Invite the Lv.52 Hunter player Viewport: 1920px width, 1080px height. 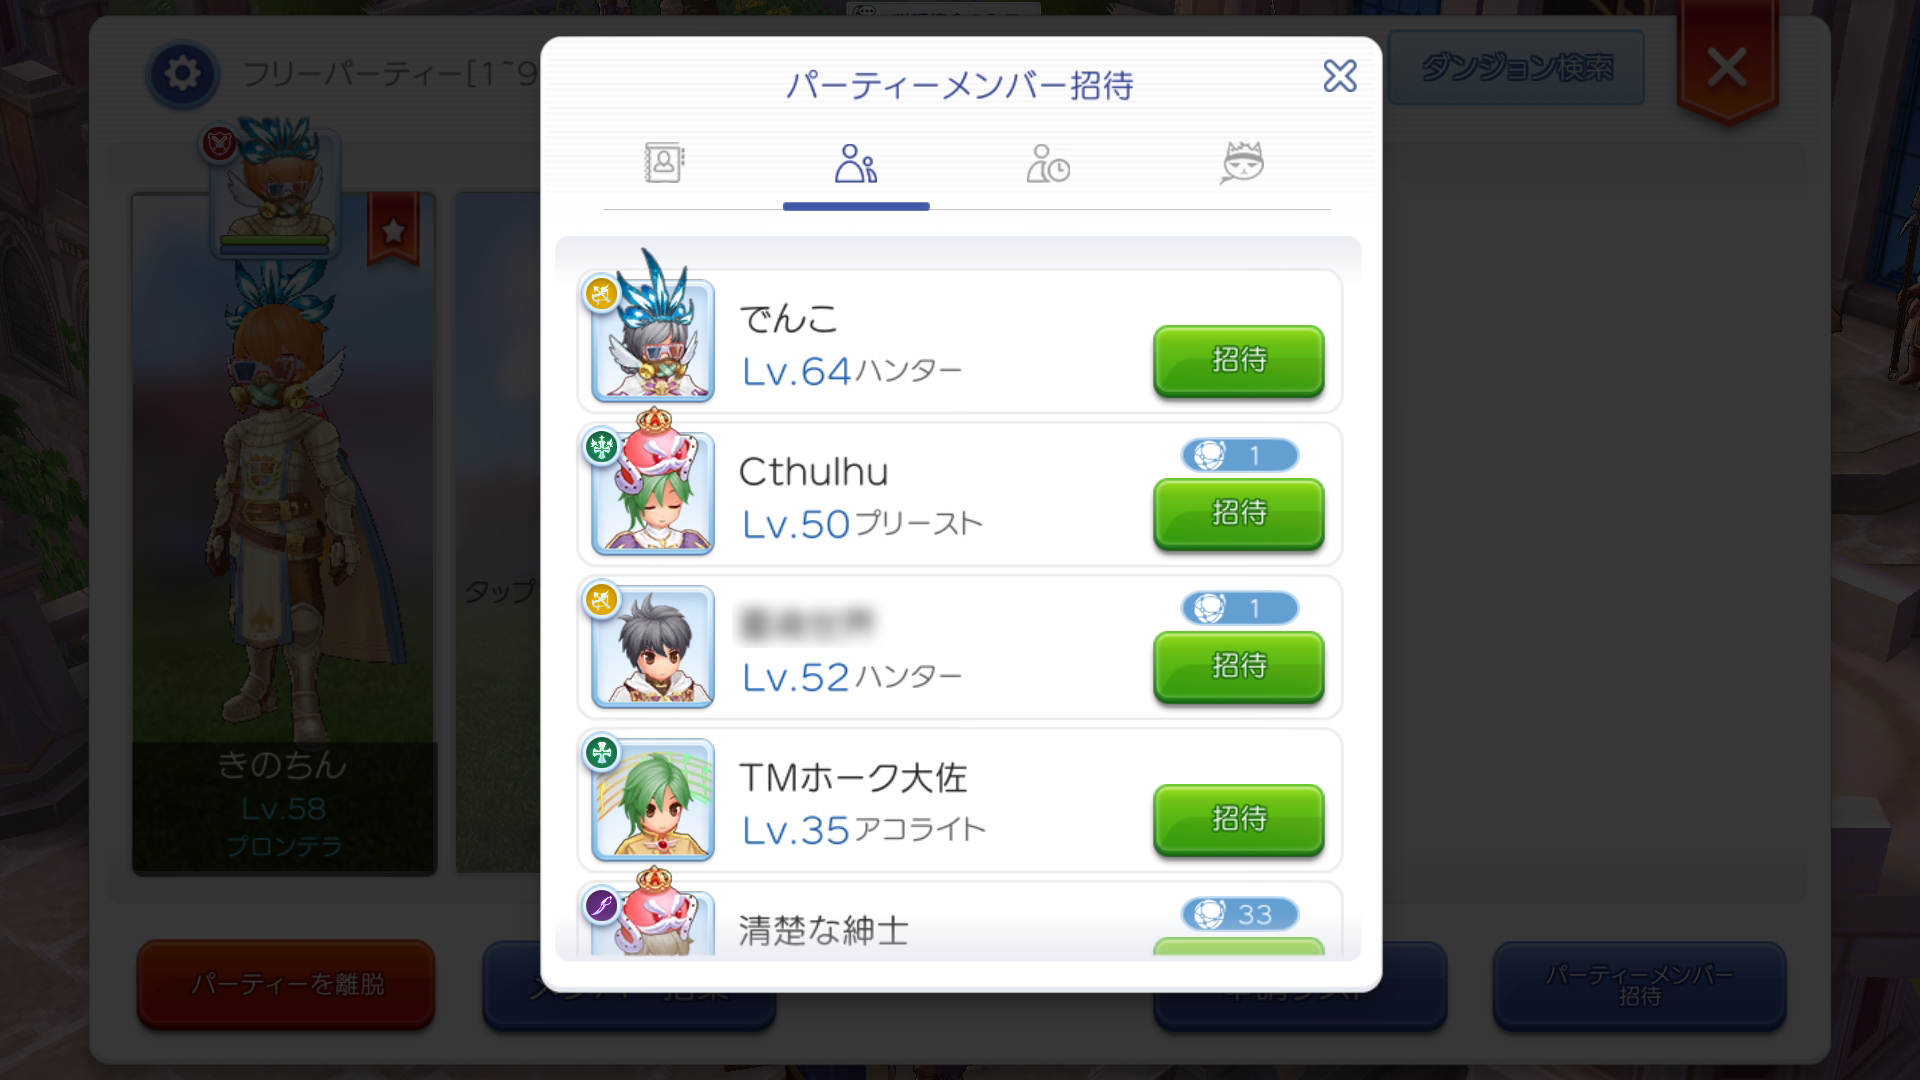pos(1239,666)
